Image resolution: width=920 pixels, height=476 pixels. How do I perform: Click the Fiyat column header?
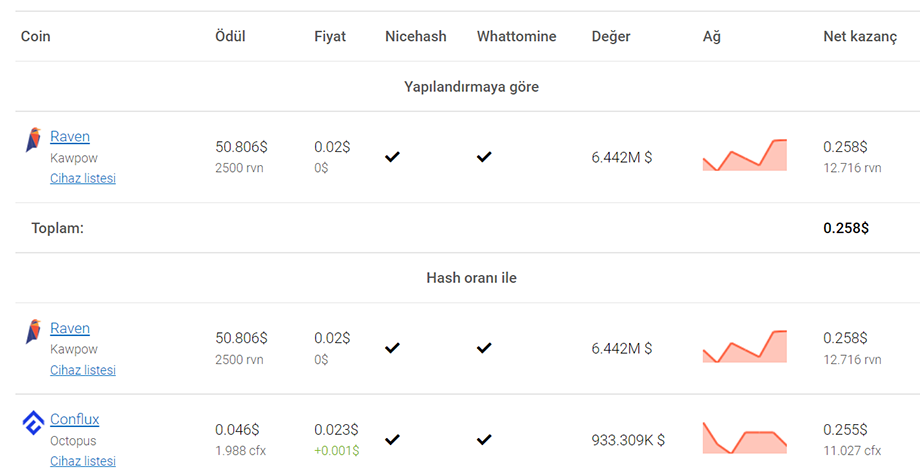coord(330,36)
